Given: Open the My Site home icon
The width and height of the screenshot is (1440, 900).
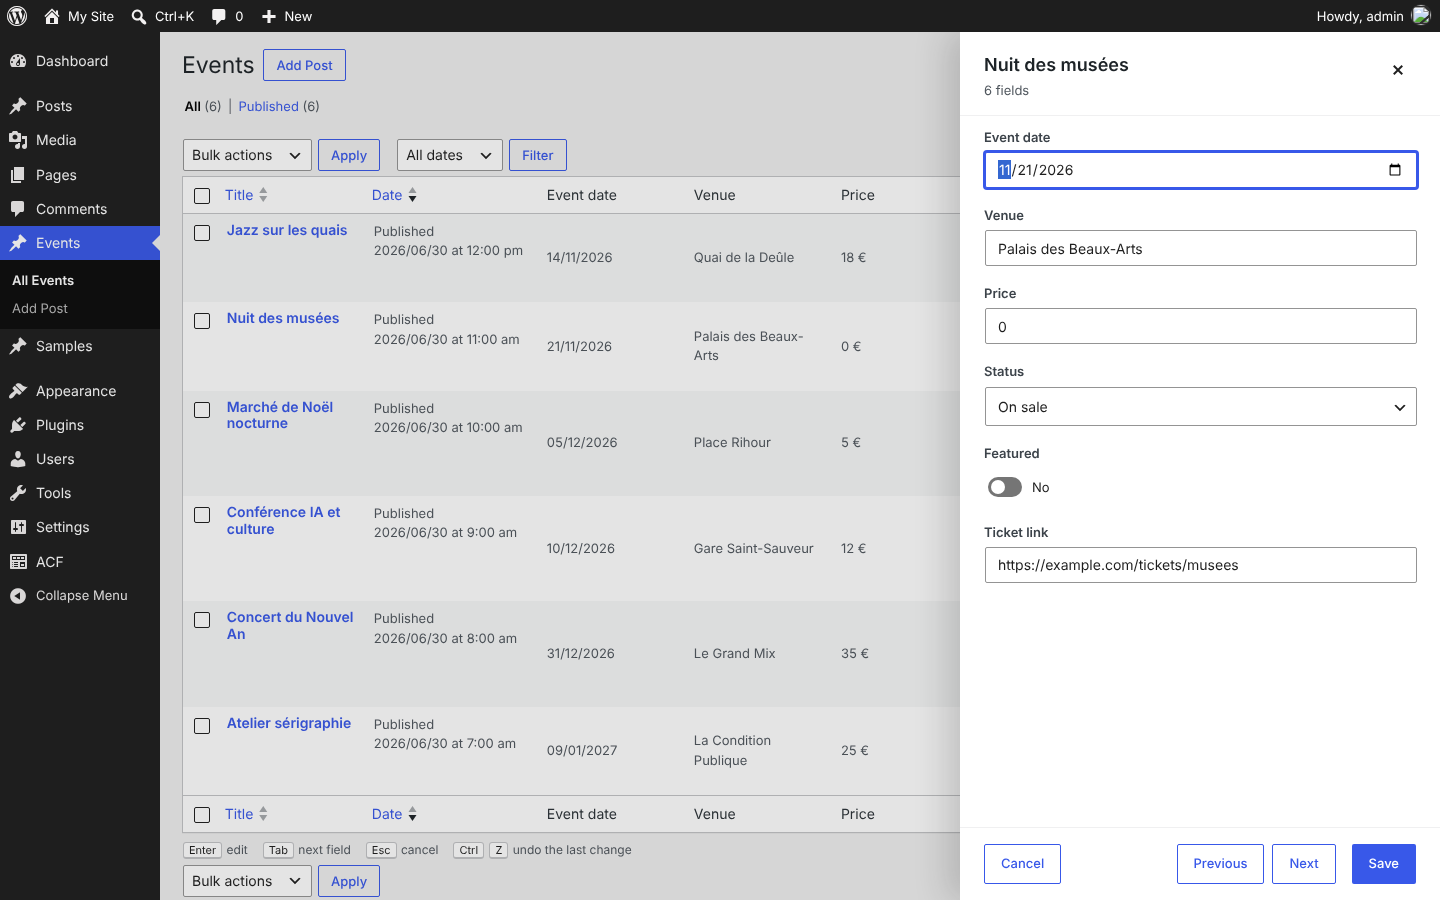Looking at the screenshot, I should coord(52,16).
